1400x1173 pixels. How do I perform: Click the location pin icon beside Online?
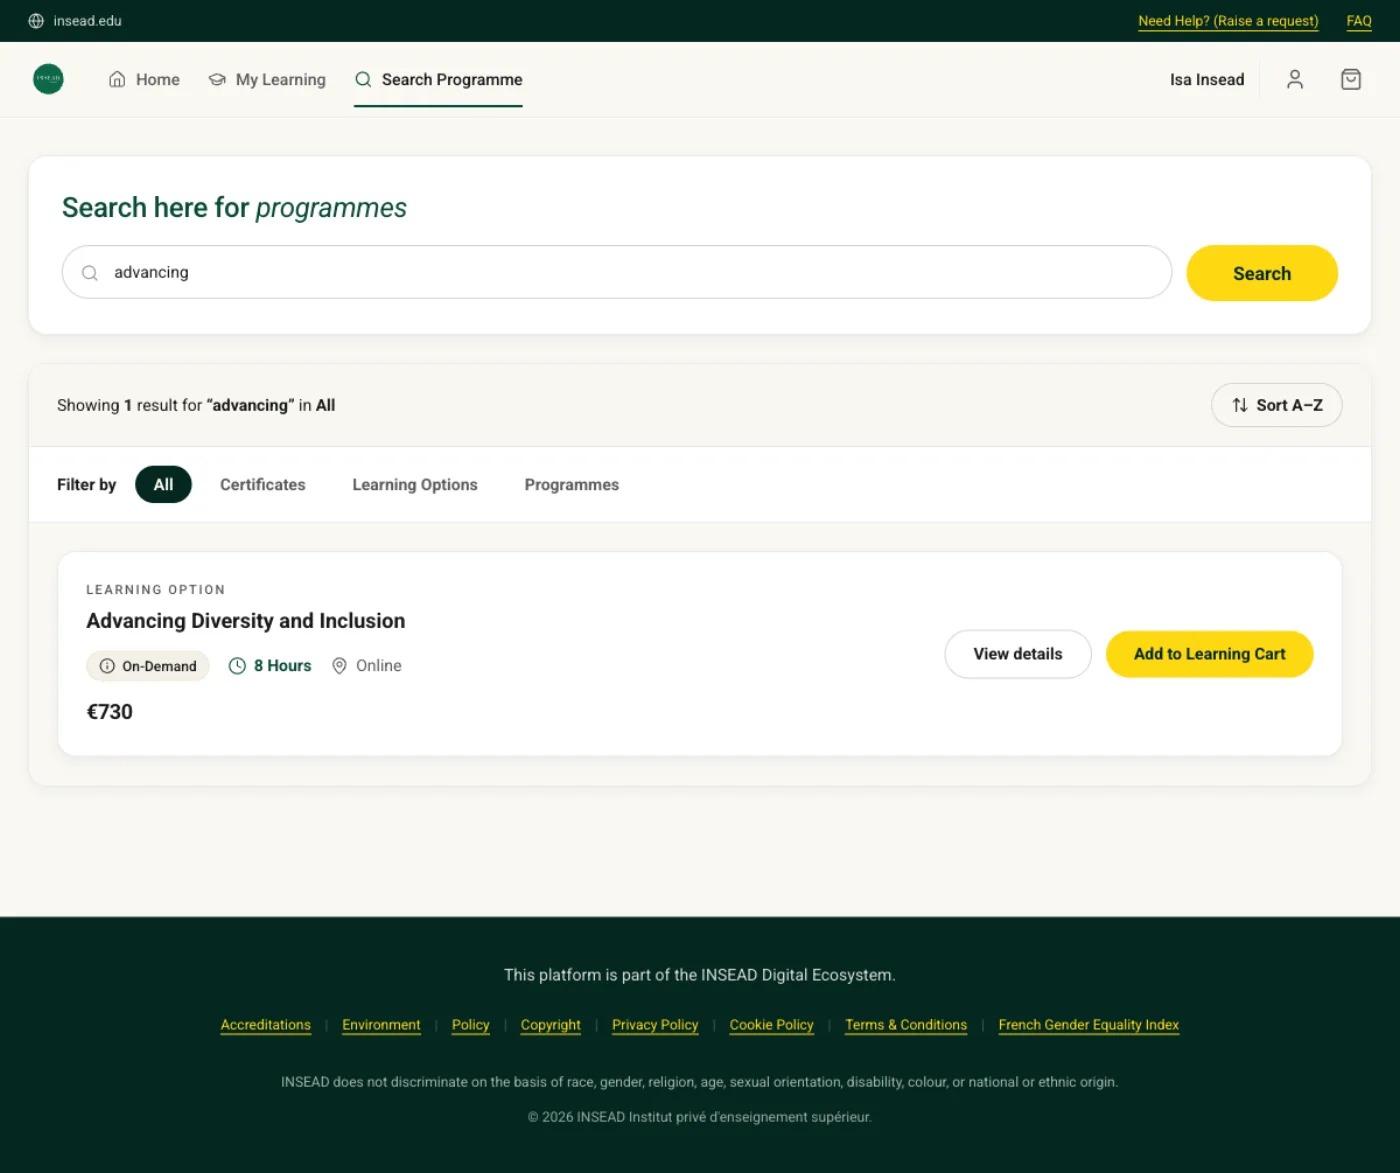tap(340, 666)
